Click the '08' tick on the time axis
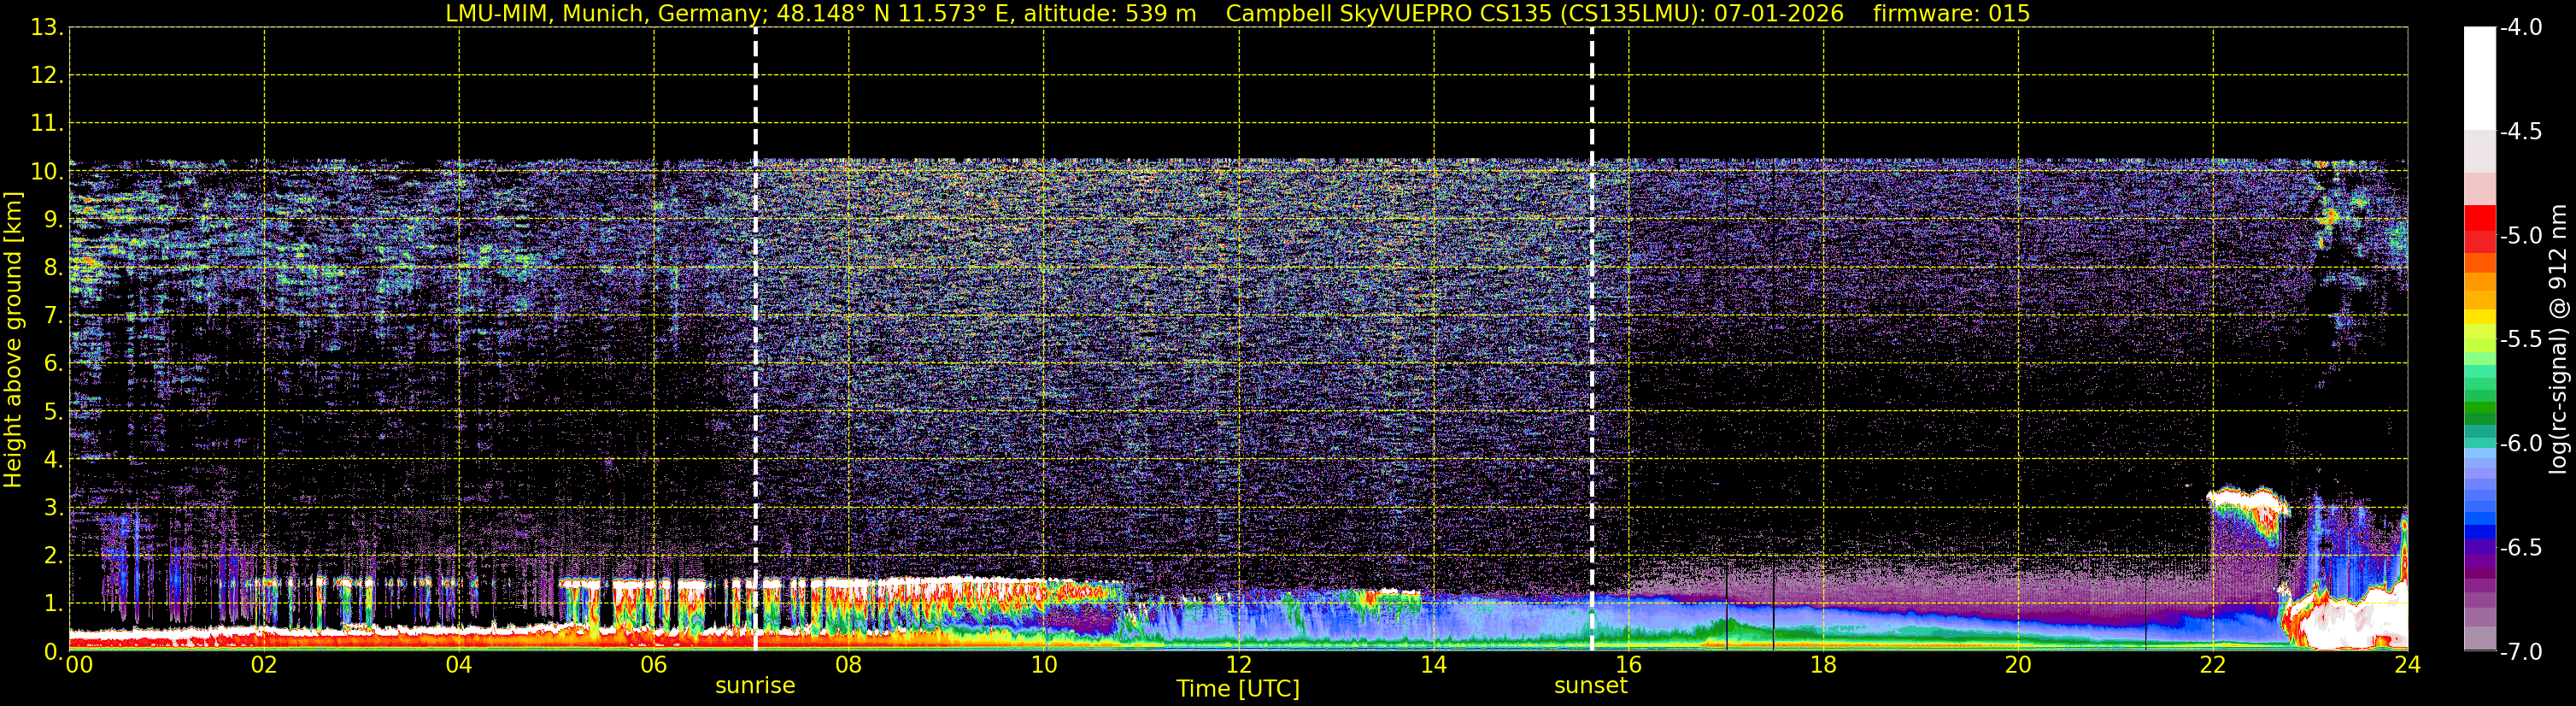Viewport: 2576px width, 706px height. pos(848,665)
